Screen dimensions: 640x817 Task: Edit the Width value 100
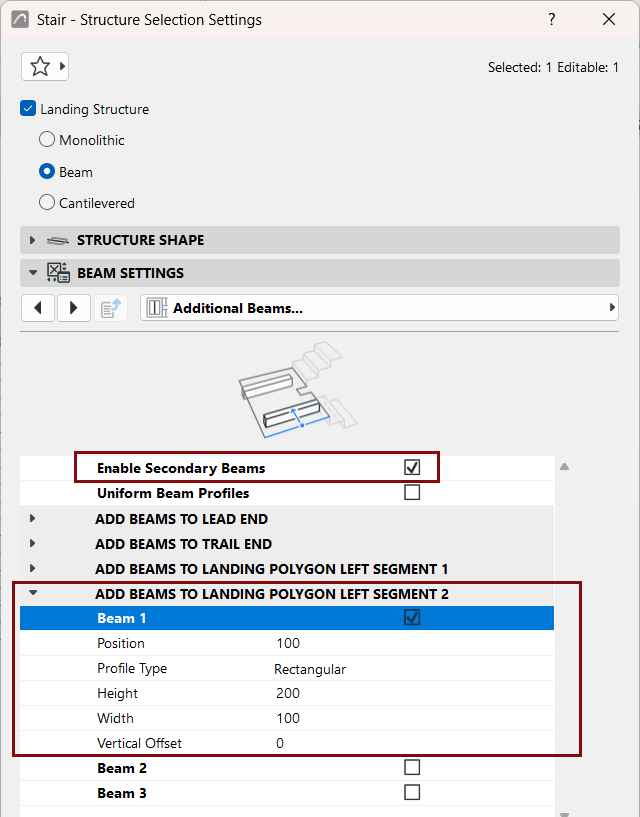(288, 719)
